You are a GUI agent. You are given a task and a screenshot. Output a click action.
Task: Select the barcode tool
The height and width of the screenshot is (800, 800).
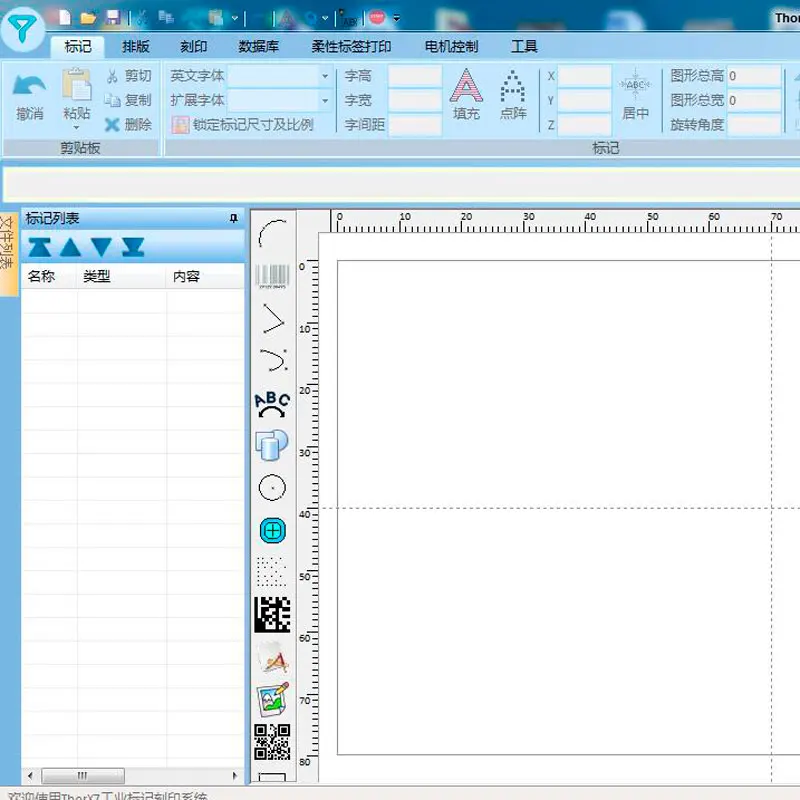(x=272, y=276)
